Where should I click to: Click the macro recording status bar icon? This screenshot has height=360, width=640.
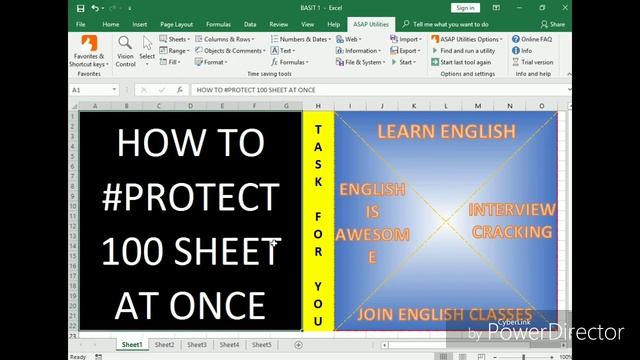tap(98, 357)
